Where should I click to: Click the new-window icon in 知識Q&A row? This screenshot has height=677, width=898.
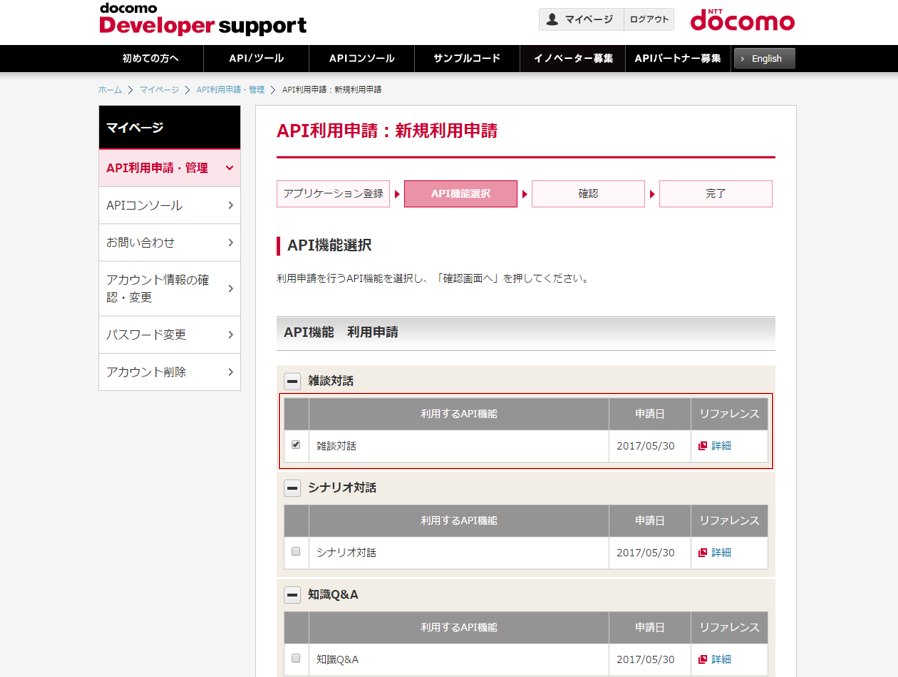pos(703,660)
